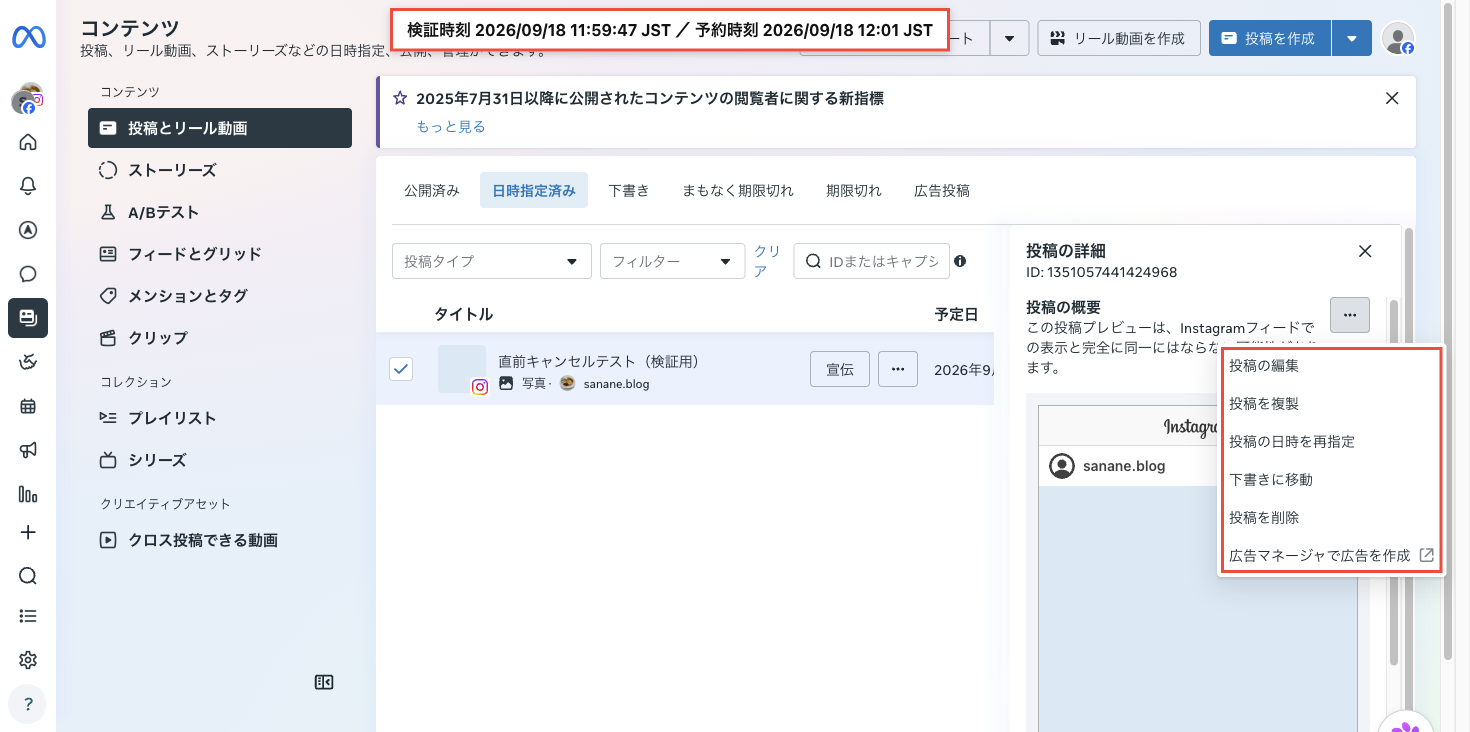Click the クリア link
The image size is (1470, 732).
coord(767,261)
